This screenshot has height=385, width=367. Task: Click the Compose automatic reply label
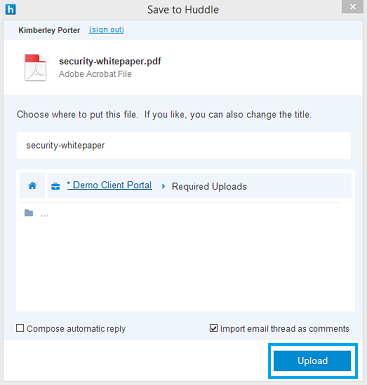tap(76, 329)
